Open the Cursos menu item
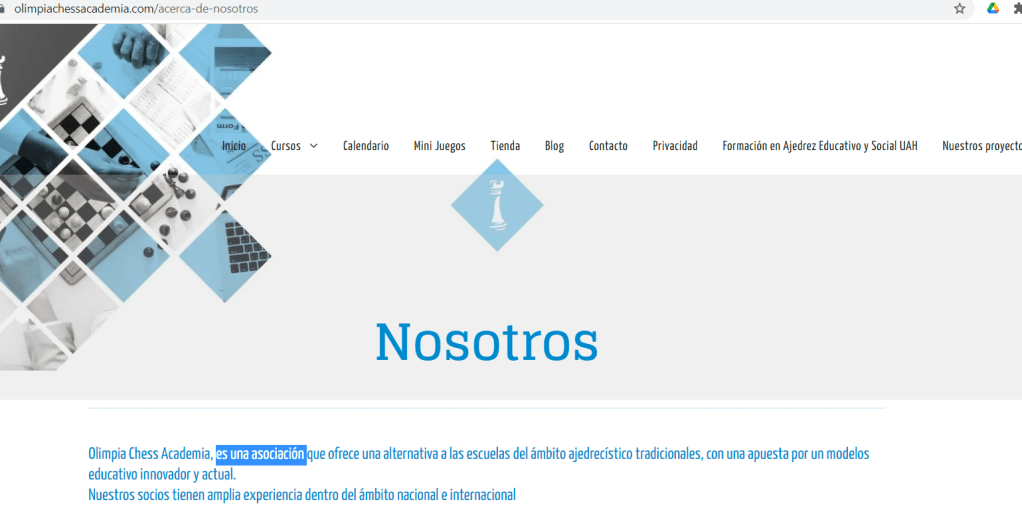The image size is (1022, 514). tap(286, 146)
